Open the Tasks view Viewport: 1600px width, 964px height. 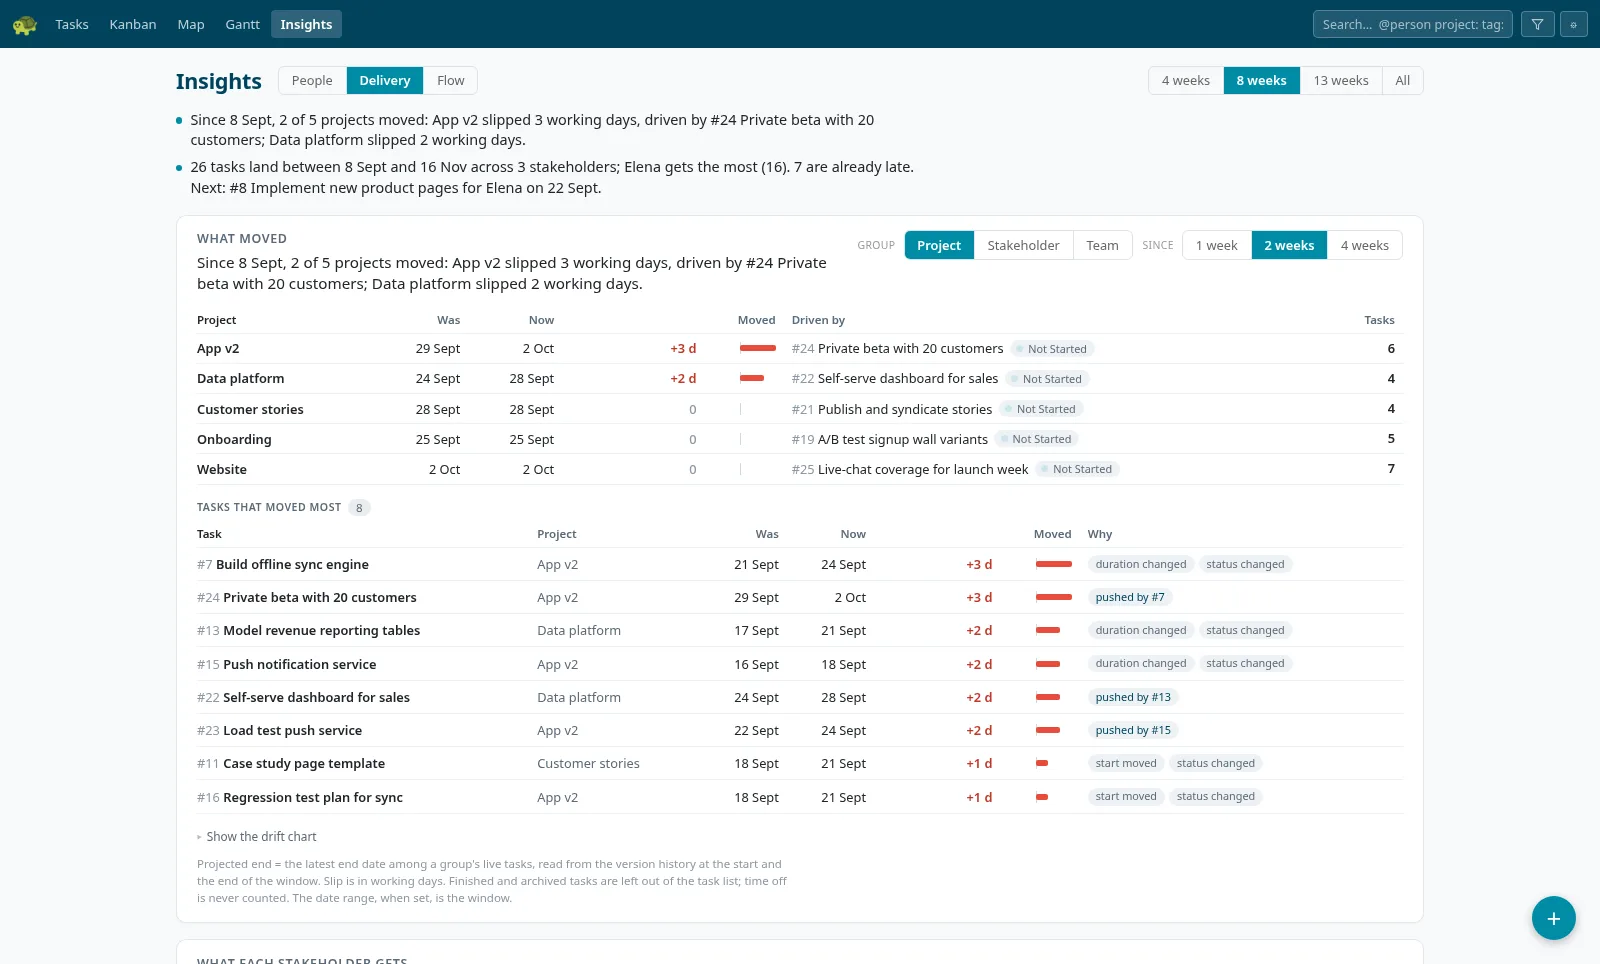[x=72, y=24]
